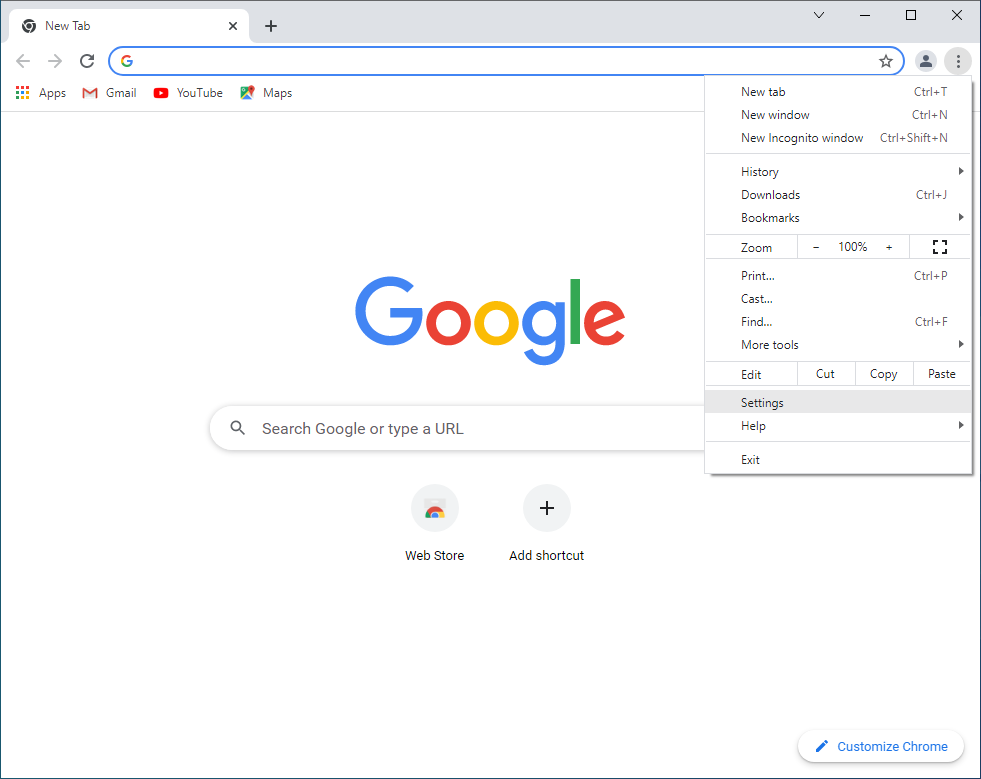Open the Gmail bookmark
Image resolution: width=981 pixels, height=779 pixels.
pos(109,93)
